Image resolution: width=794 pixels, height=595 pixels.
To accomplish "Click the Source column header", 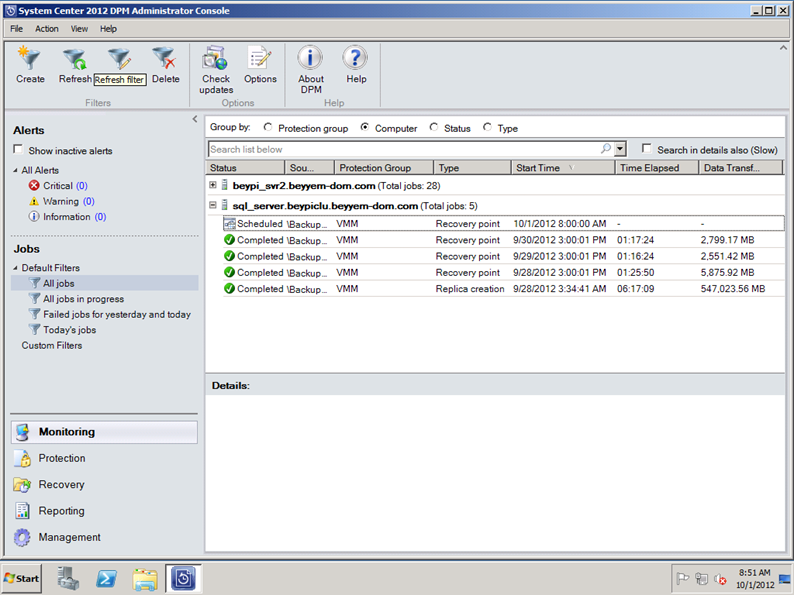I will point(309,168).
